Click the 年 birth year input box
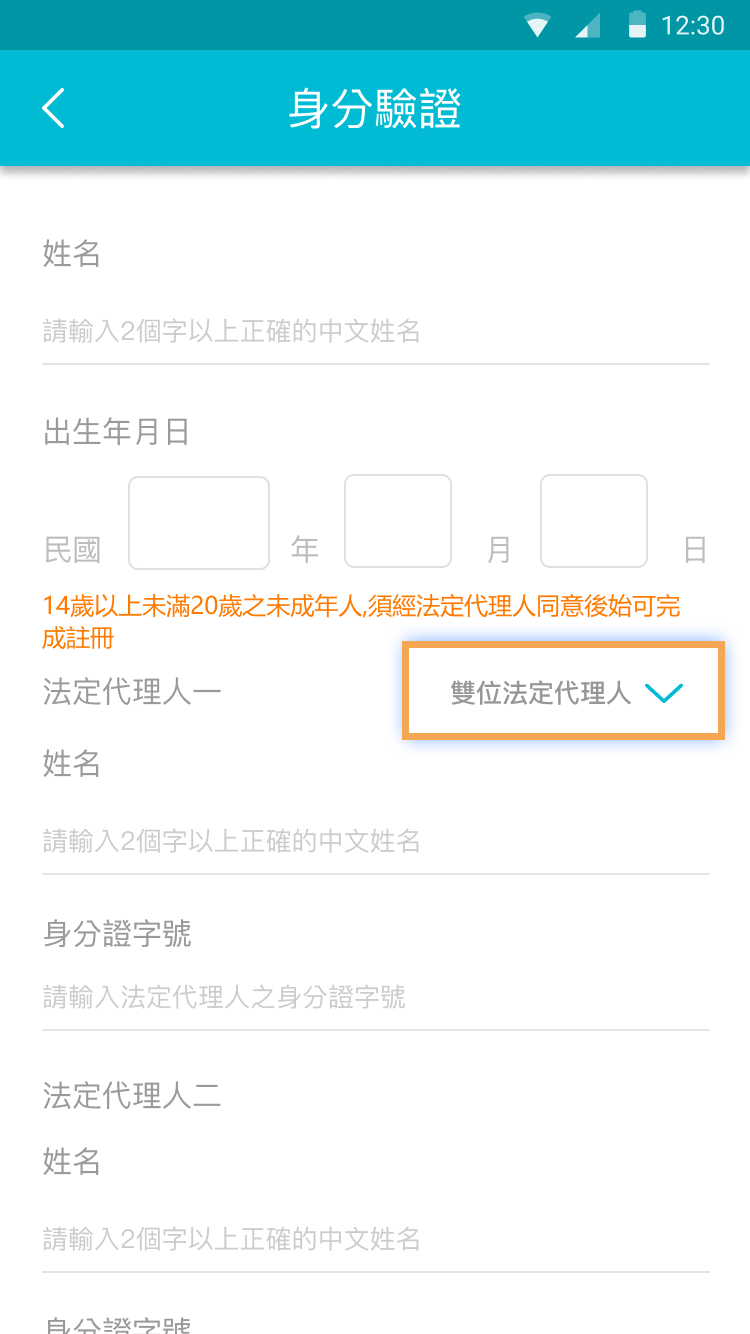Image resolution: width=750 pixels, height=1334 pixels. tap(198, 521)
